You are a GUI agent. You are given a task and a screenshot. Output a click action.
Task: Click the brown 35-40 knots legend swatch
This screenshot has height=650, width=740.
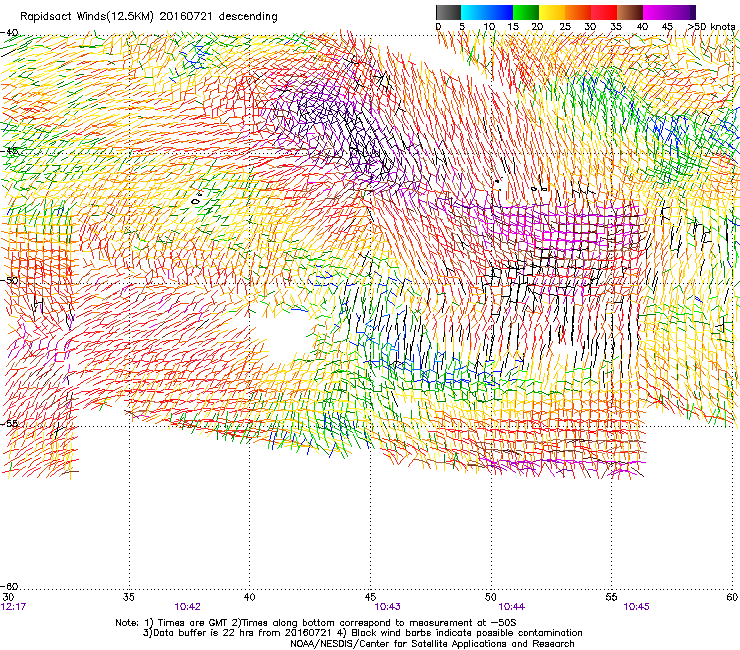coord(630,12)
